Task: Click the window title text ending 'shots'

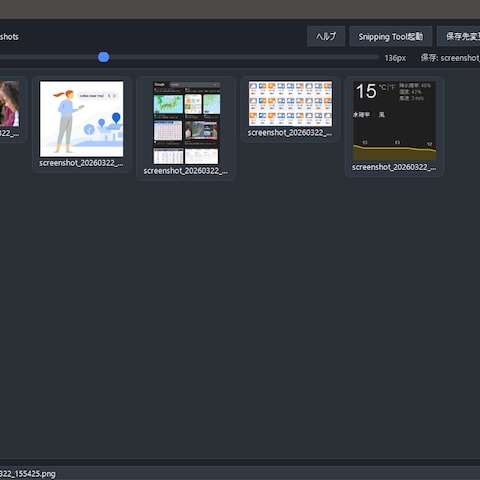Action: tap(9, 37)
